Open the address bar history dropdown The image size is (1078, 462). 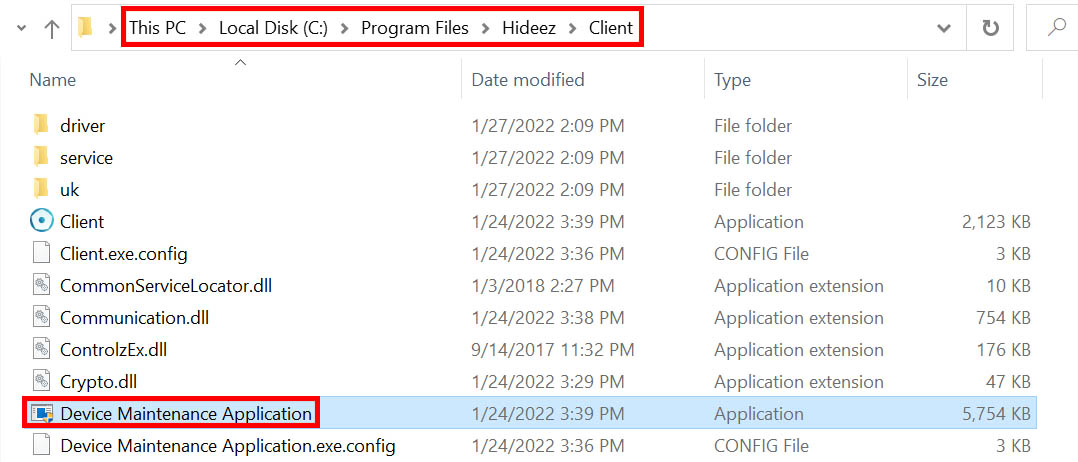click(x=943, y=28)
